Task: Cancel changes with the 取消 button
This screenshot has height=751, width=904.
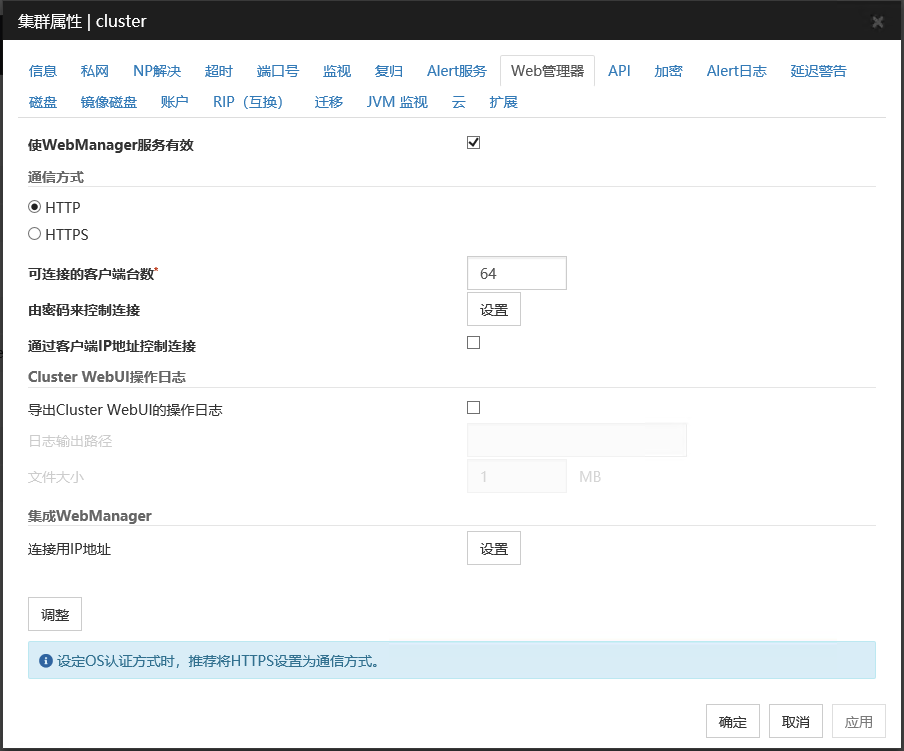Action: tap(796, 722)
